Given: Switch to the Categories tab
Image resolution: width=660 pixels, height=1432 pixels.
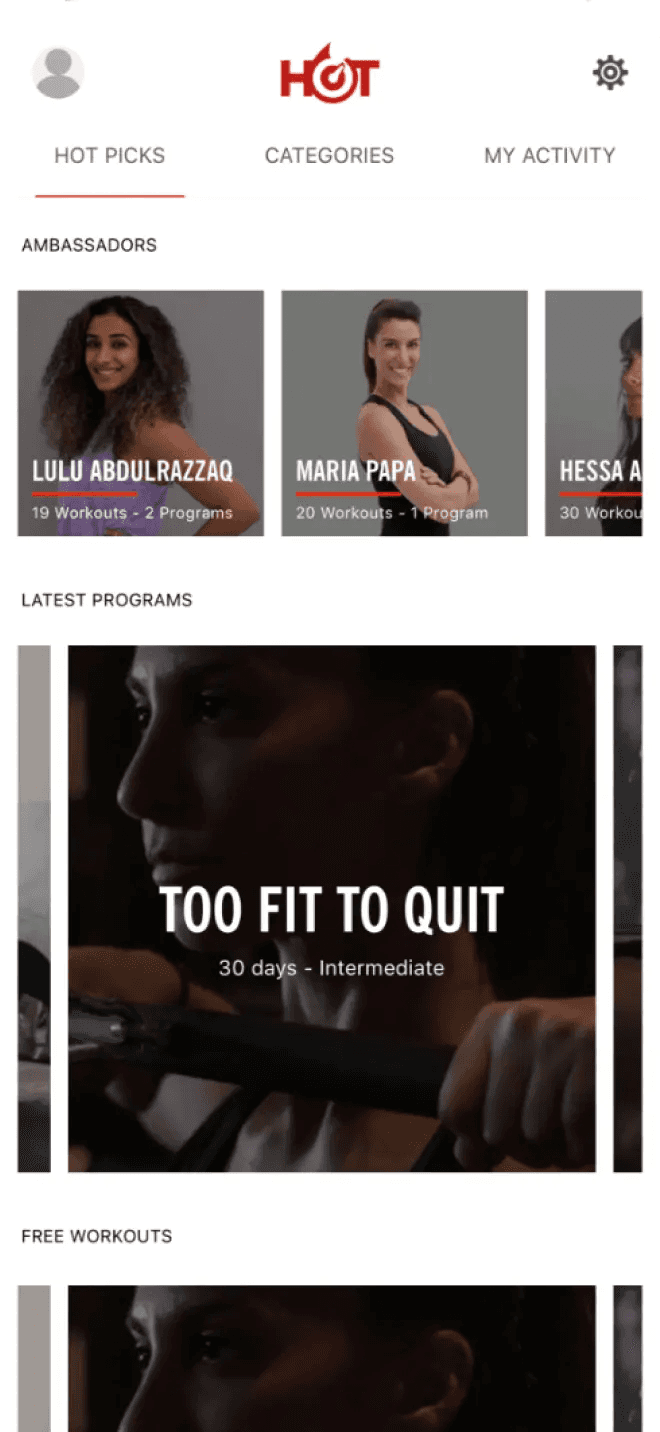Looking at the screenshot, I should 329,156.
